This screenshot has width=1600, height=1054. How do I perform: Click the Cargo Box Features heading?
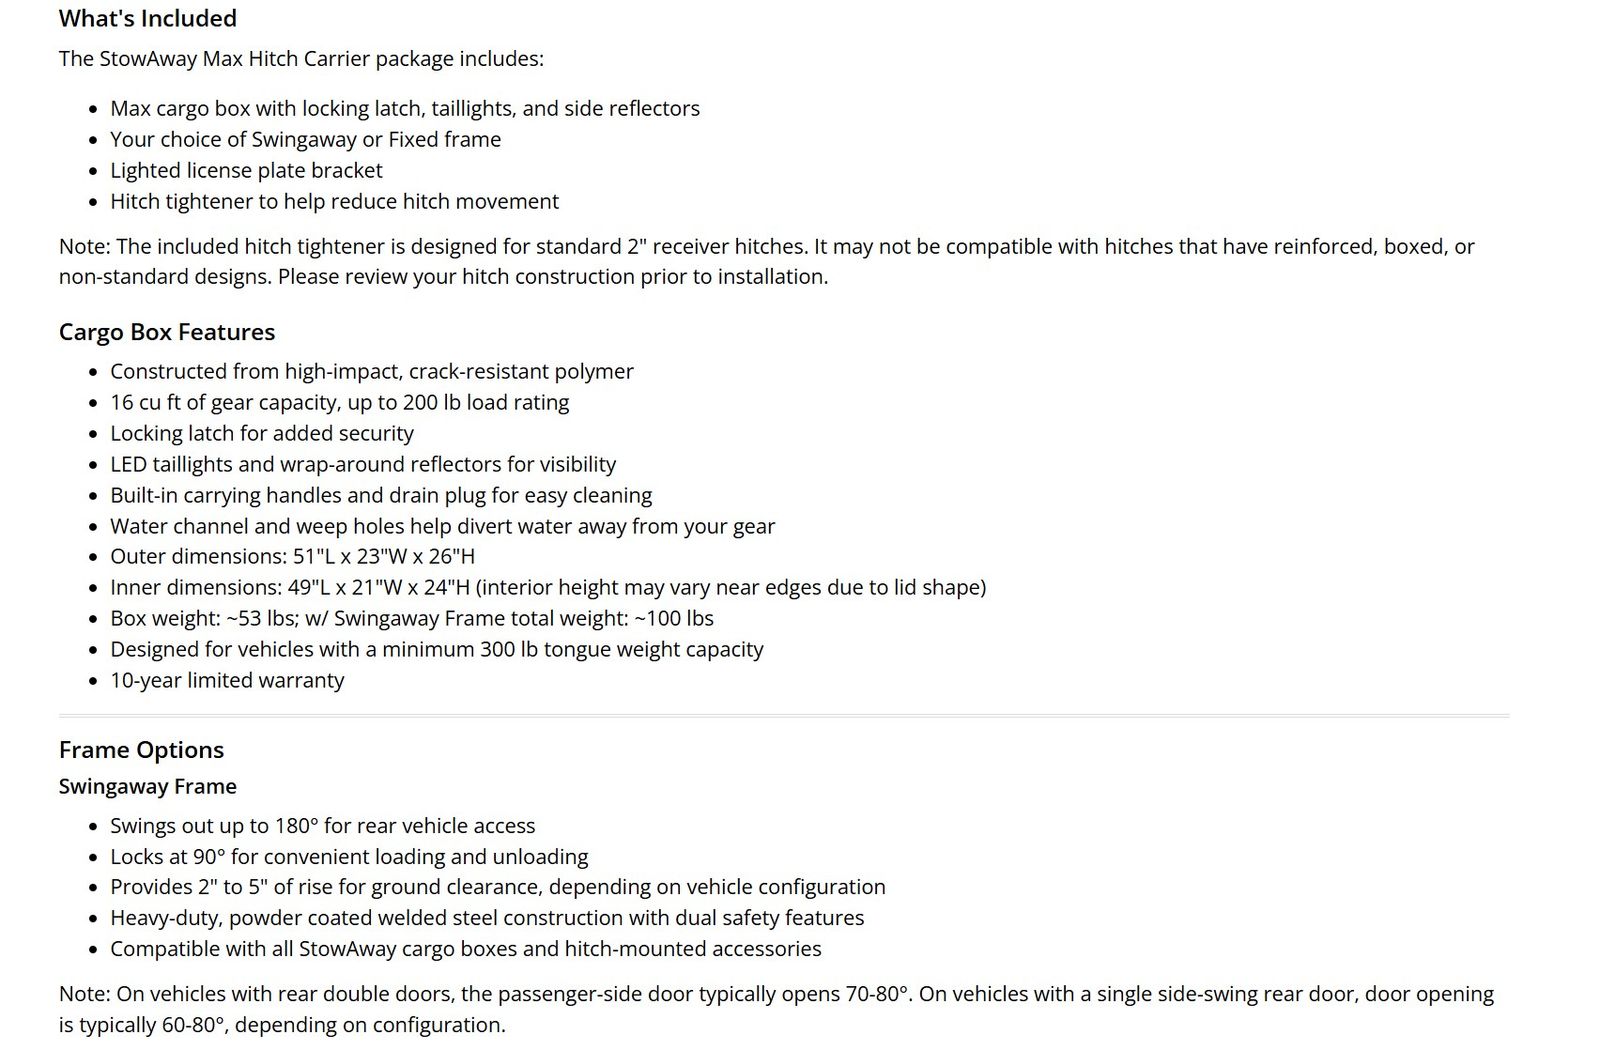[x=167, y=332]
